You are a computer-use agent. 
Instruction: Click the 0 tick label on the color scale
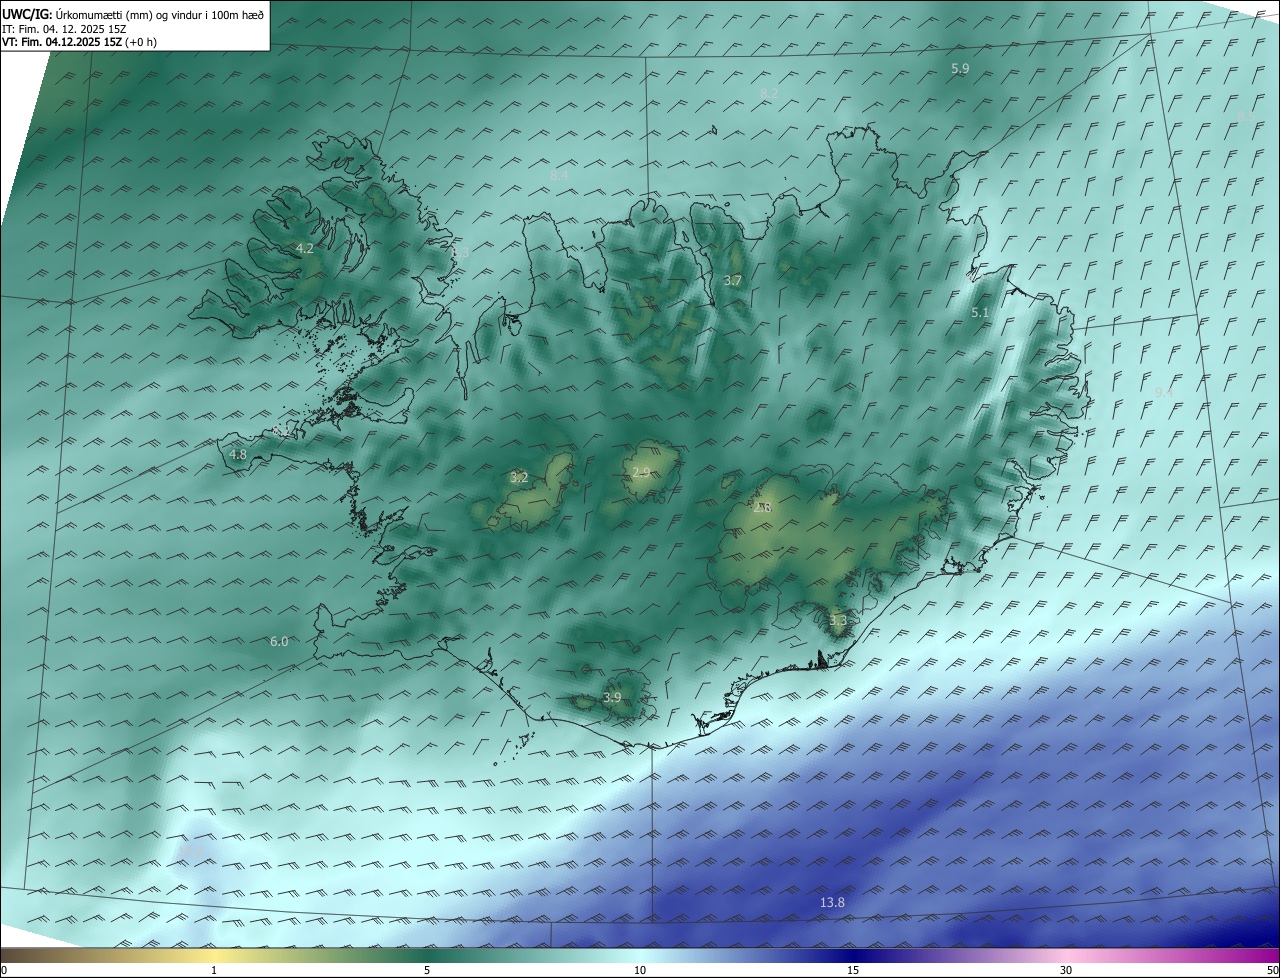click(4, 970)
